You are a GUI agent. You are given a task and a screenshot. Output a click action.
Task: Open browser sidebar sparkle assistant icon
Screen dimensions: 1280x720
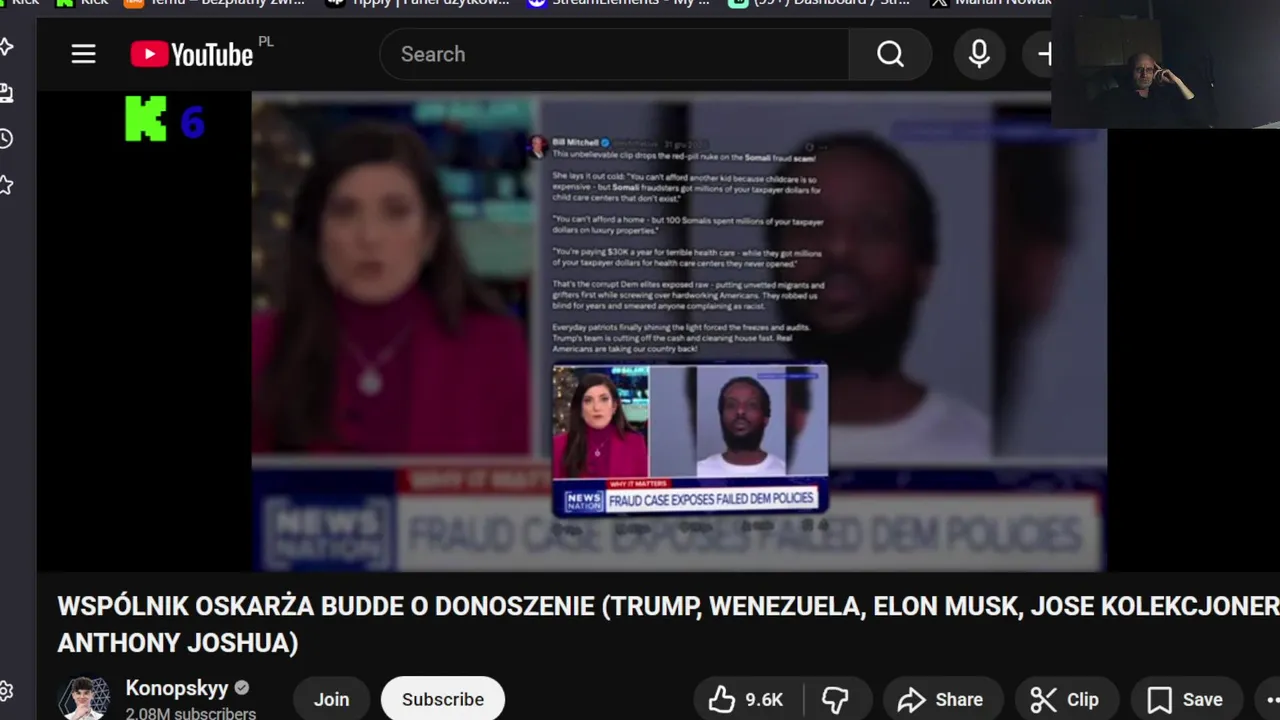[x=7, y=46]
